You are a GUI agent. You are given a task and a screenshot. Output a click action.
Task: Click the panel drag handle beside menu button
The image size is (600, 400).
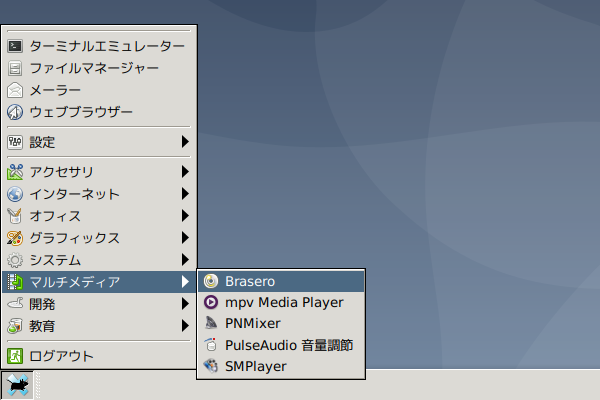coord(38,385)
